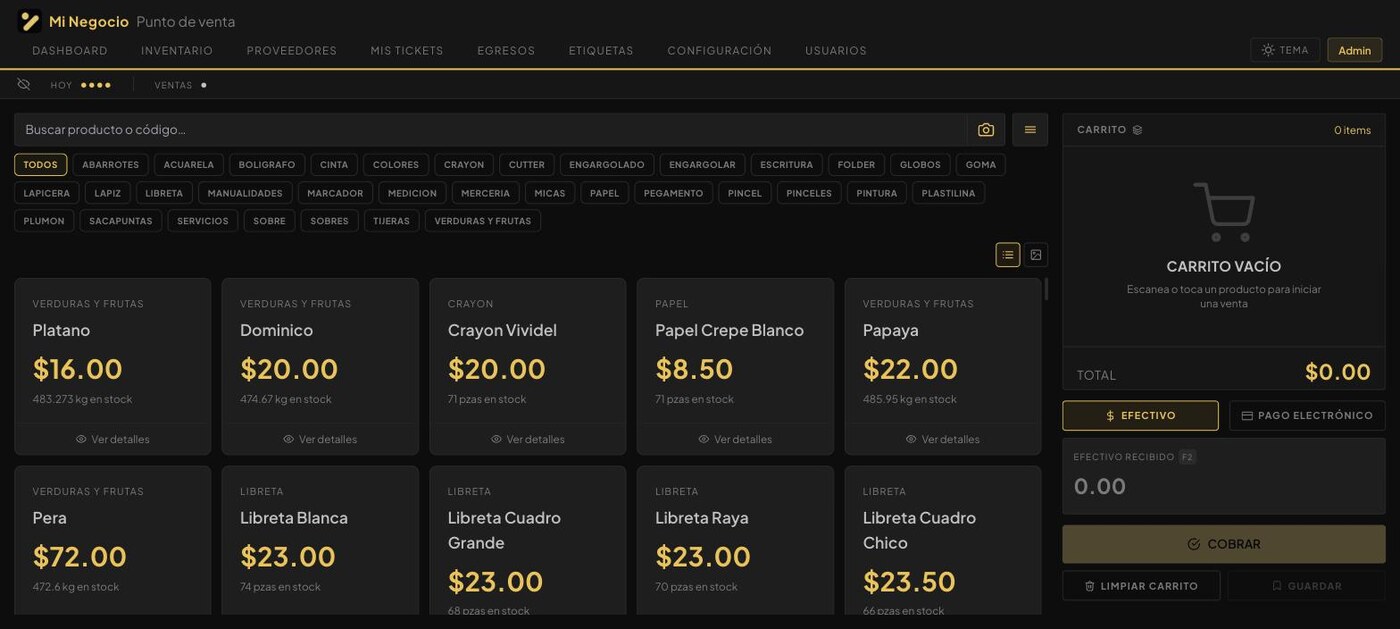The image size is (1400, 629).
Task: Open the Etiquetas tab
Action: (x=601, y=51)
